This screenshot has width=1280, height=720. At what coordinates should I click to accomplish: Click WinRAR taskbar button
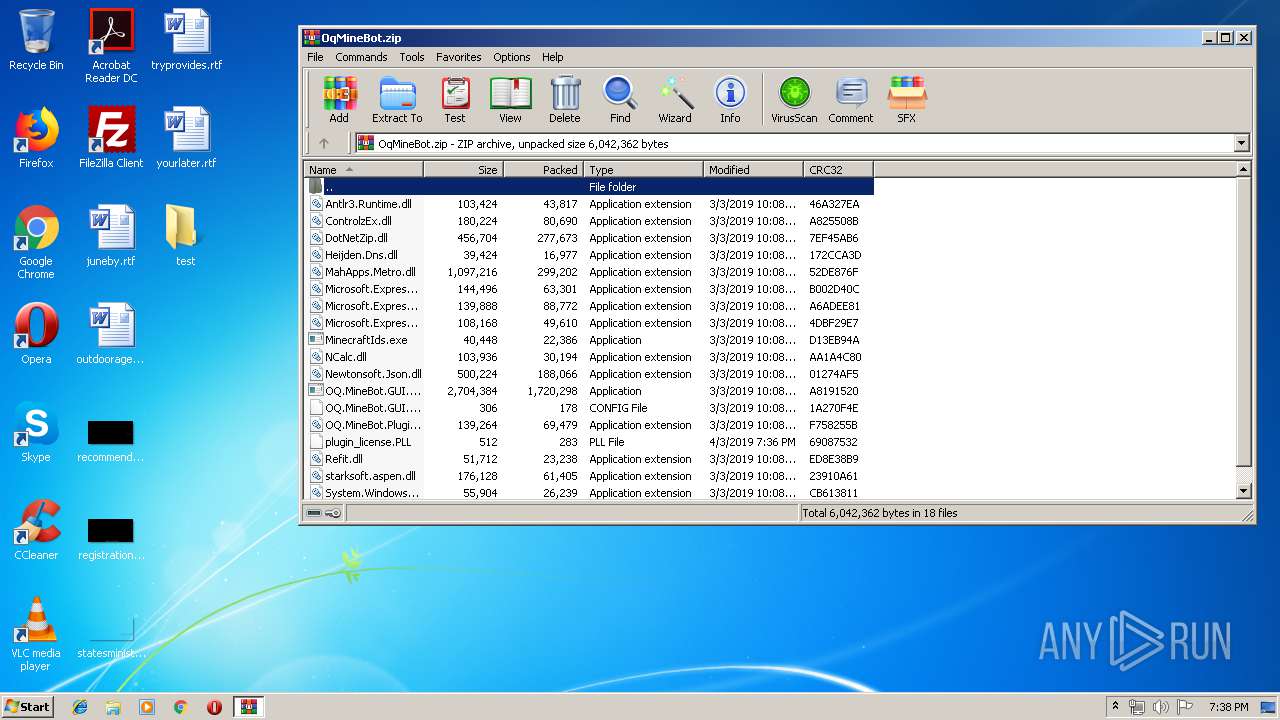pyautogui.click(x=248, y=707)
